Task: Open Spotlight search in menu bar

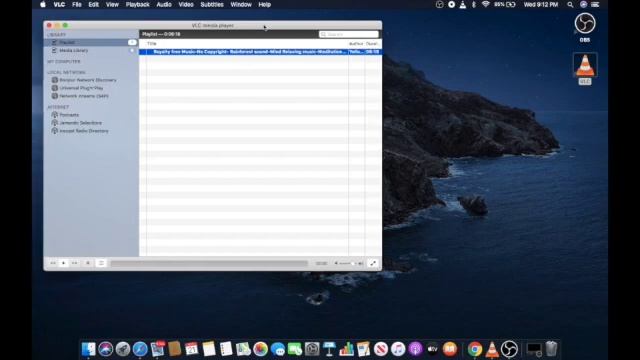Action: [570, 4]
